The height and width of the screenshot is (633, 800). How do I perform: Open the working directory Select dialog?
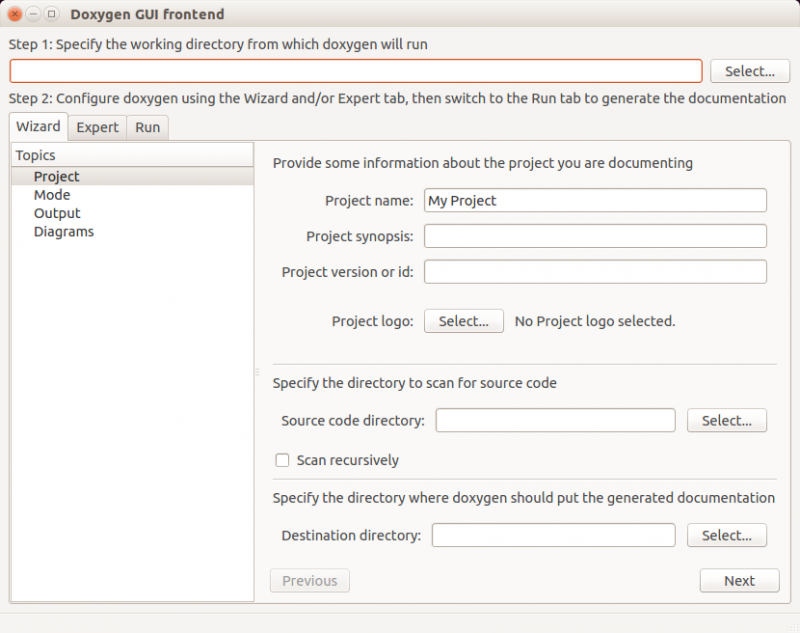tap(750, 71)
